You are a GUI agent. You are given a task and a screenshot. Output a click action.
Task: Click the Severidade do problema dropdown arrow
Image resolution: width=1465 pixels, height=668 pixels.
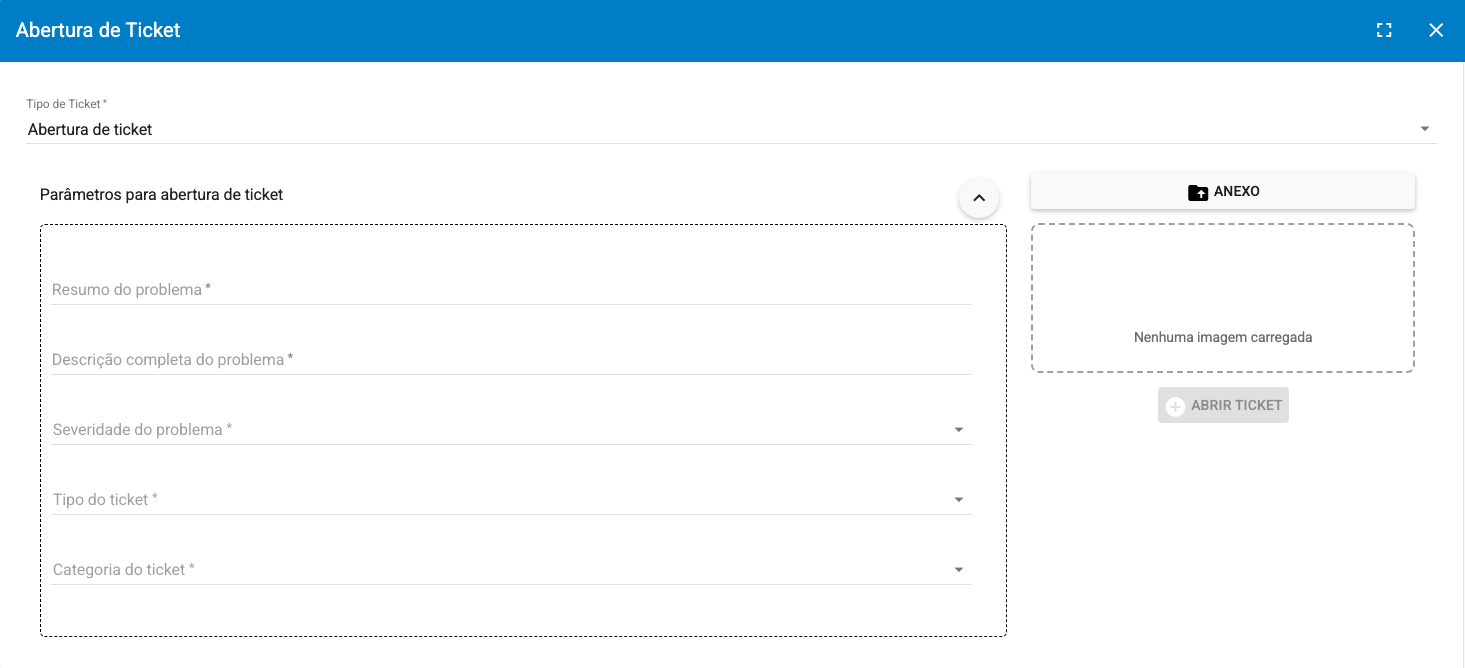(x=959, y=430)
